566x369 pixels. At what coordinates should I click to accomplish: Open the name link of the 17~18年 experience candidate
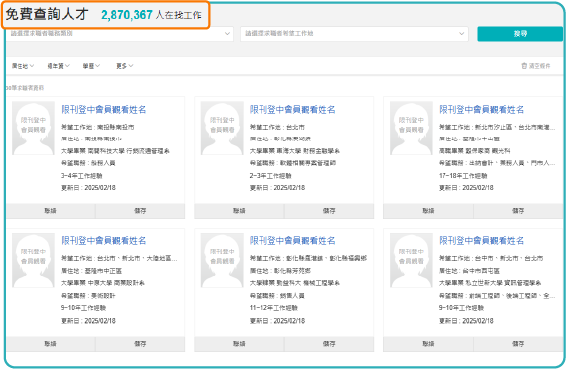(x=481, y=109)
